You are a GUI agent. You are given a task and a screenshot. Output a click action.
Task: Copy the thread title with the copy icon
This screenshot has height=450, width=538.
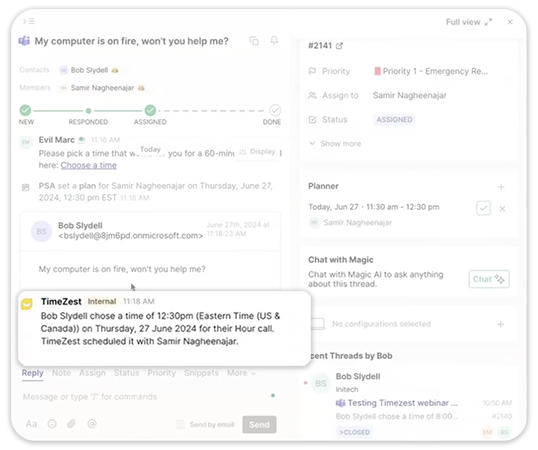coord(254,41)
